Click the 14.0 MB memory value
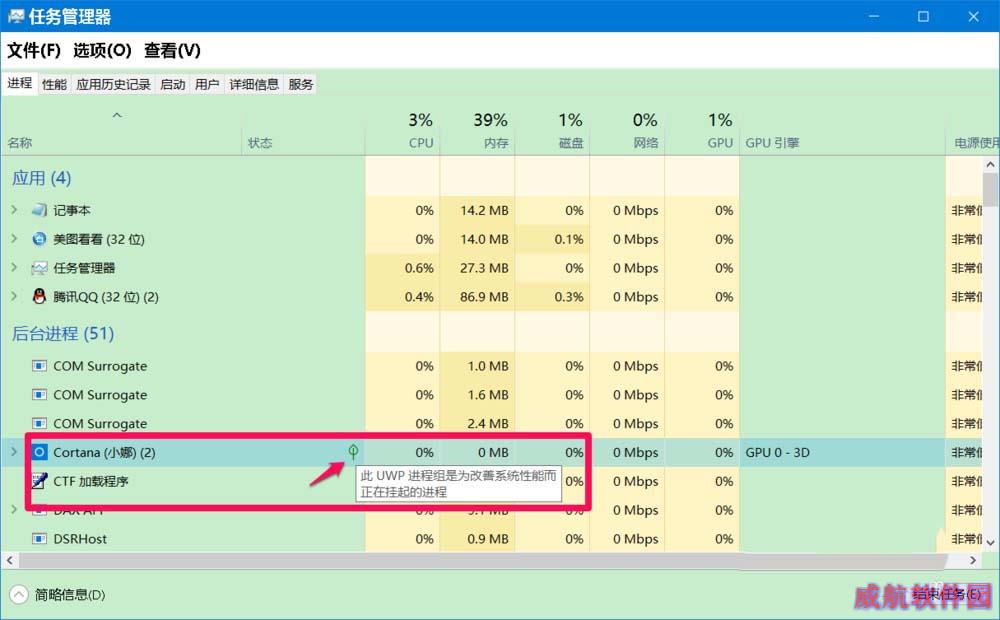 tap(484, 239)
